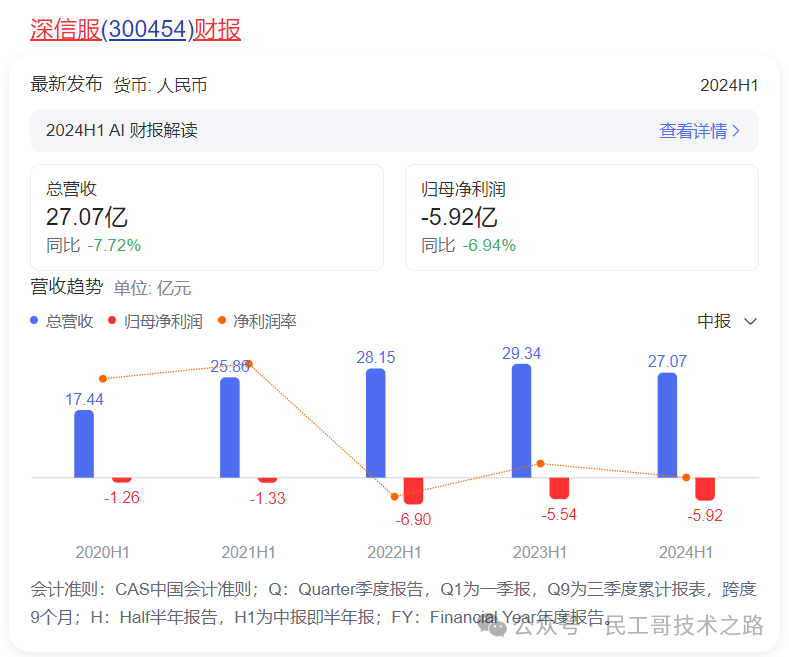Click the 2024H1 red net profit bar

[705, 489]
